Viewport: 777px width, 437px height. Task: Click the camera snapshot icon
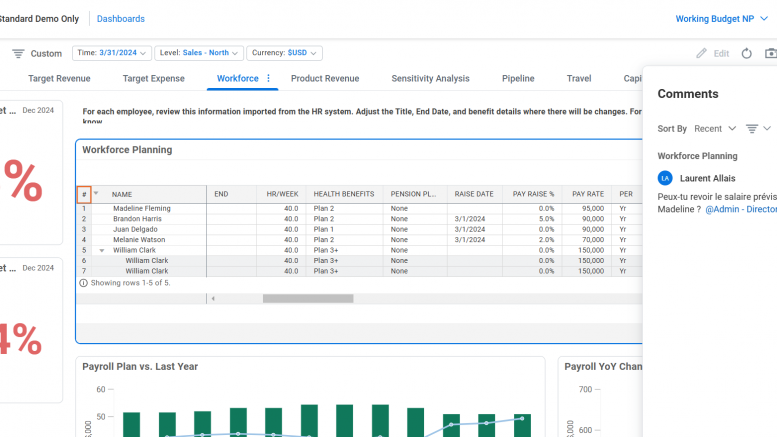pyautogui.click(x=771, y=54)
